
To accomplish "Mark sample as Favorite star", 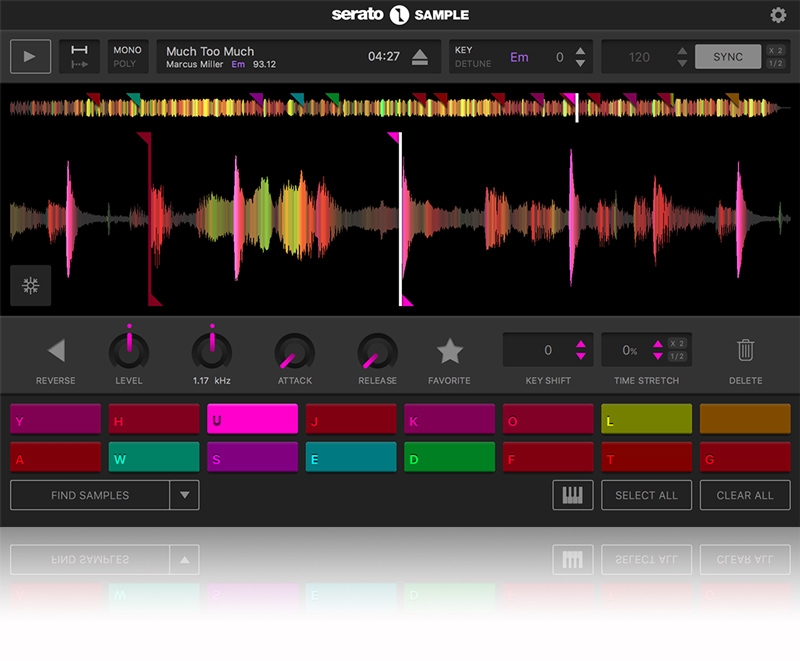I will point(450,351).
